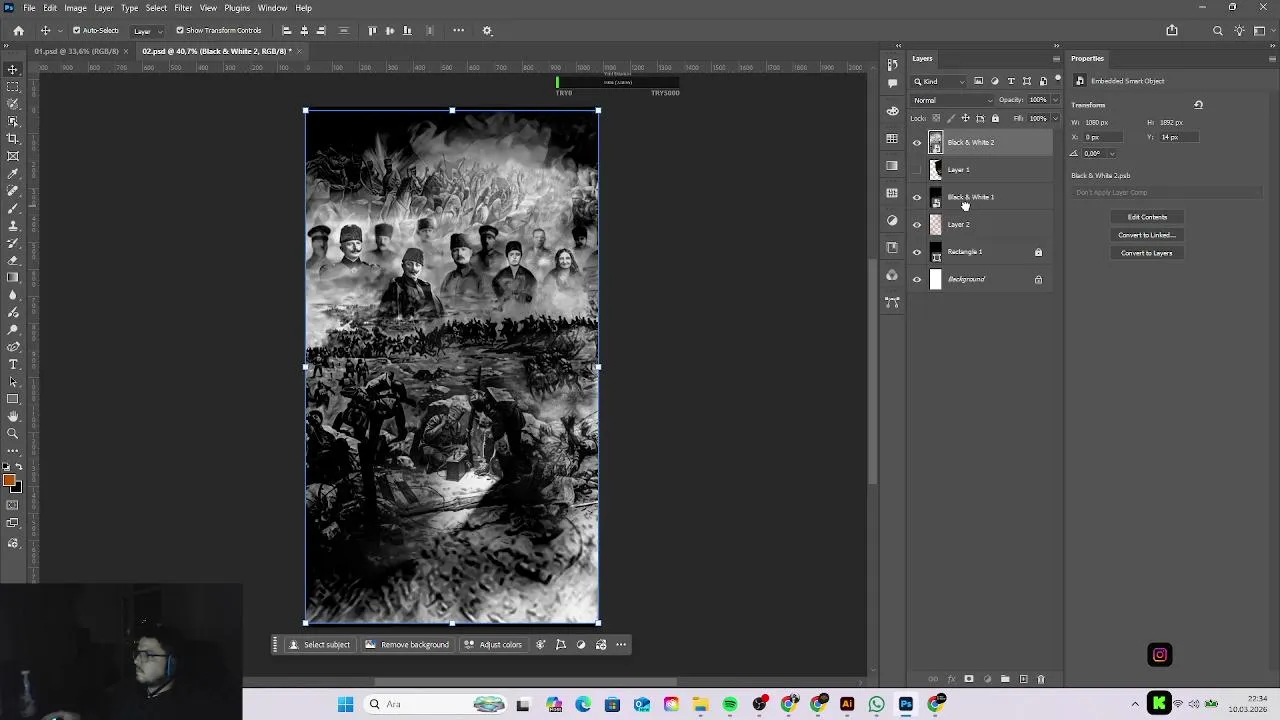Image resolution: width=1280 pixels, height=720 pixels.
Task: Open the Image menu
Action: click(x=75, y=8)
